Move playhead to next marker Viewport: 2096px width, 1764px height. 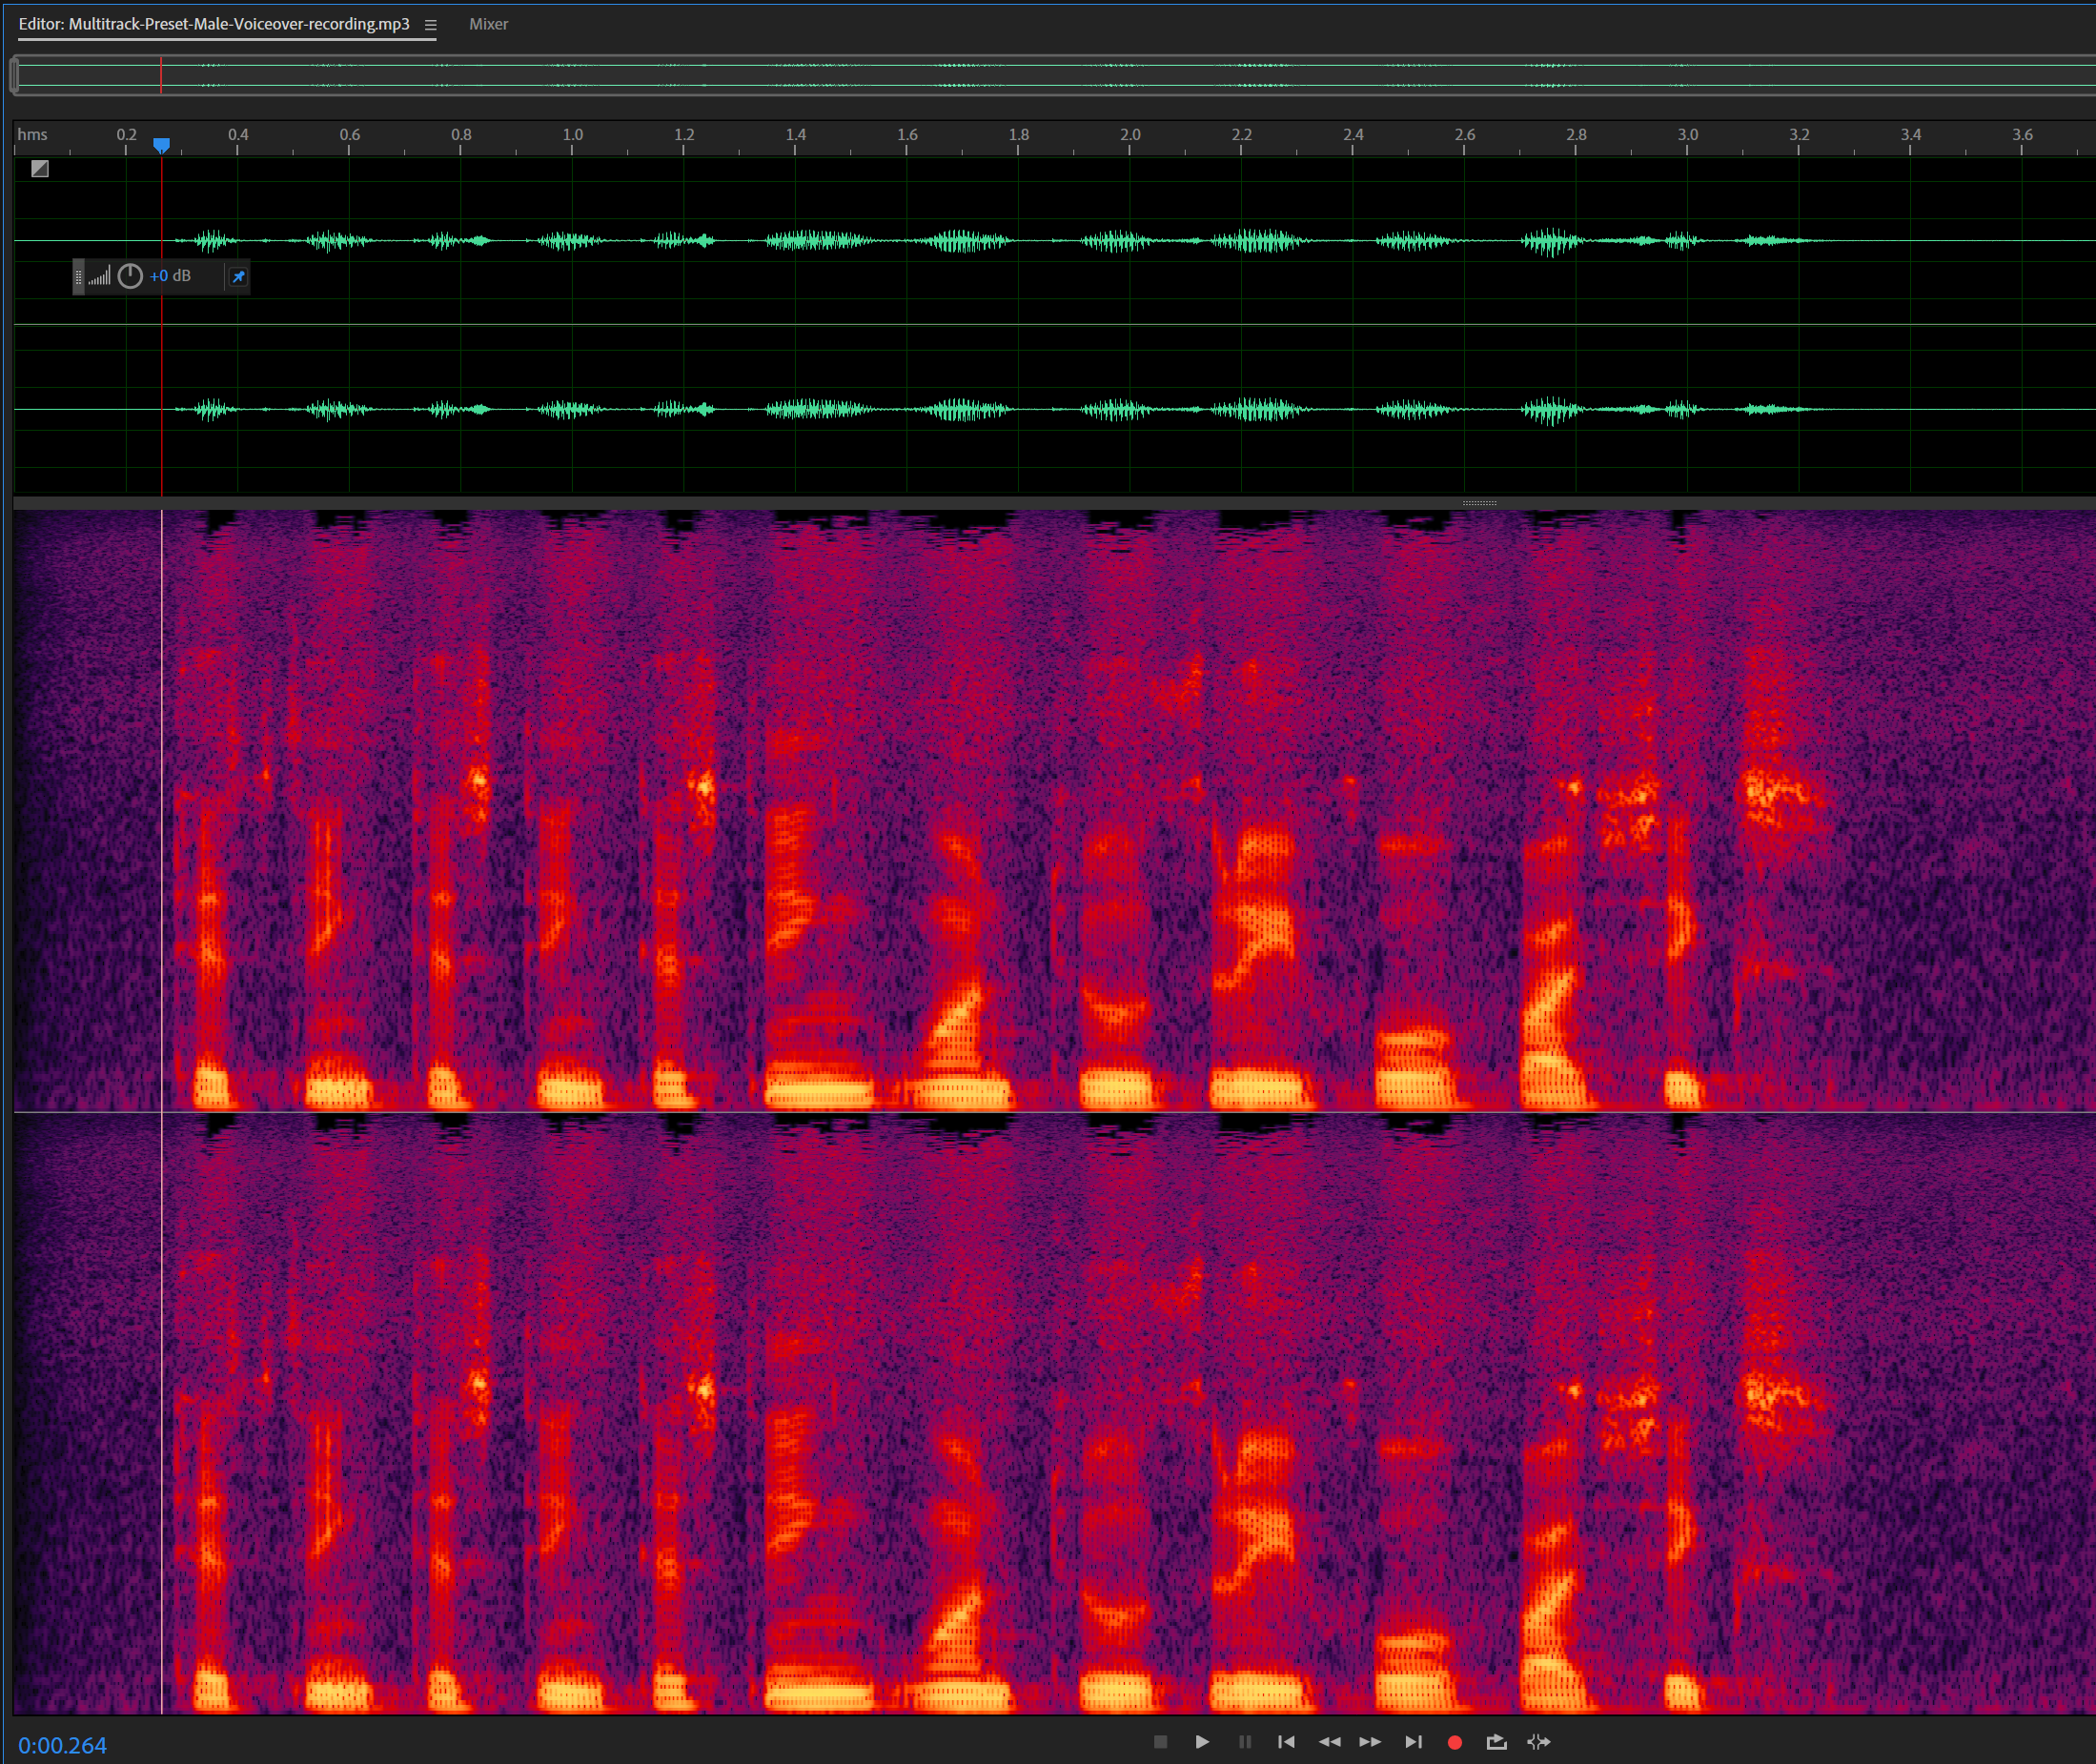1413,1742
